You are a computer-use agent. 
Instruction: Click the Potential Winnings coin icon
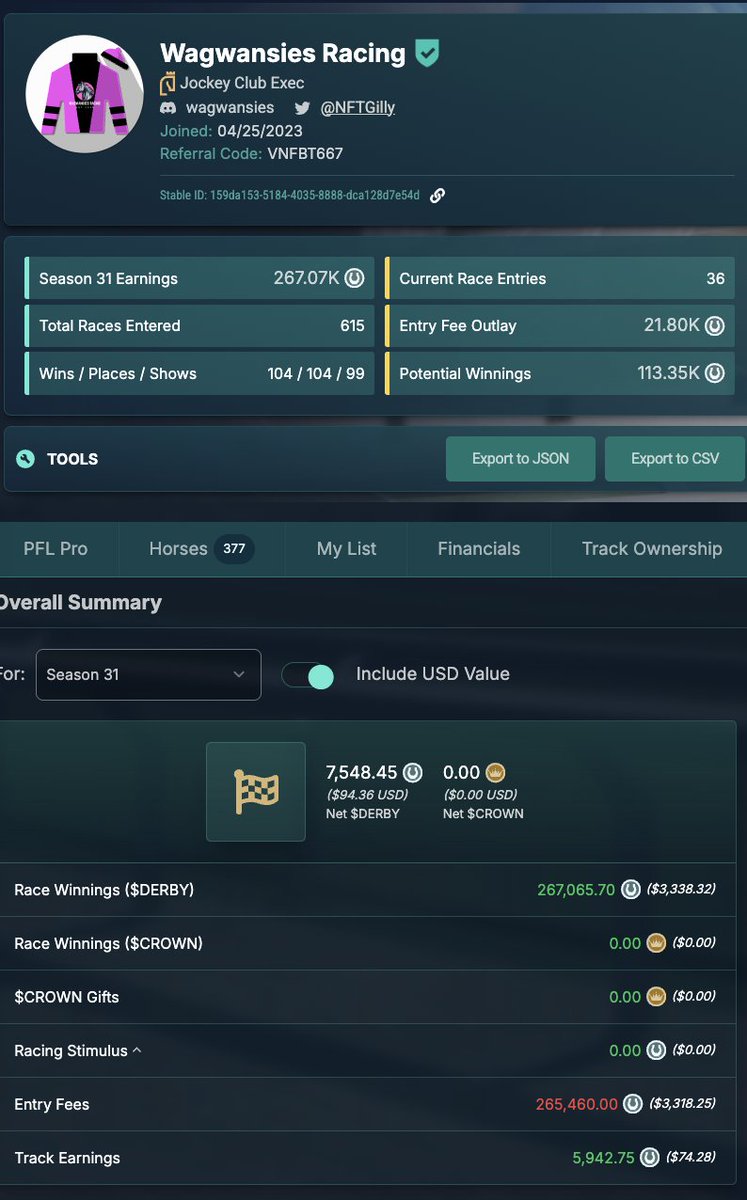[x=715, y=373]
